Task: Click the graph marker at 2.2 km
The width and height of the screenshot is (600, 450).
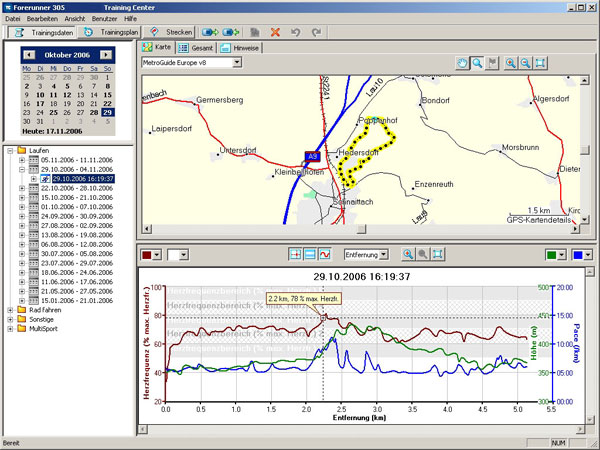Action: pos(323,318)
